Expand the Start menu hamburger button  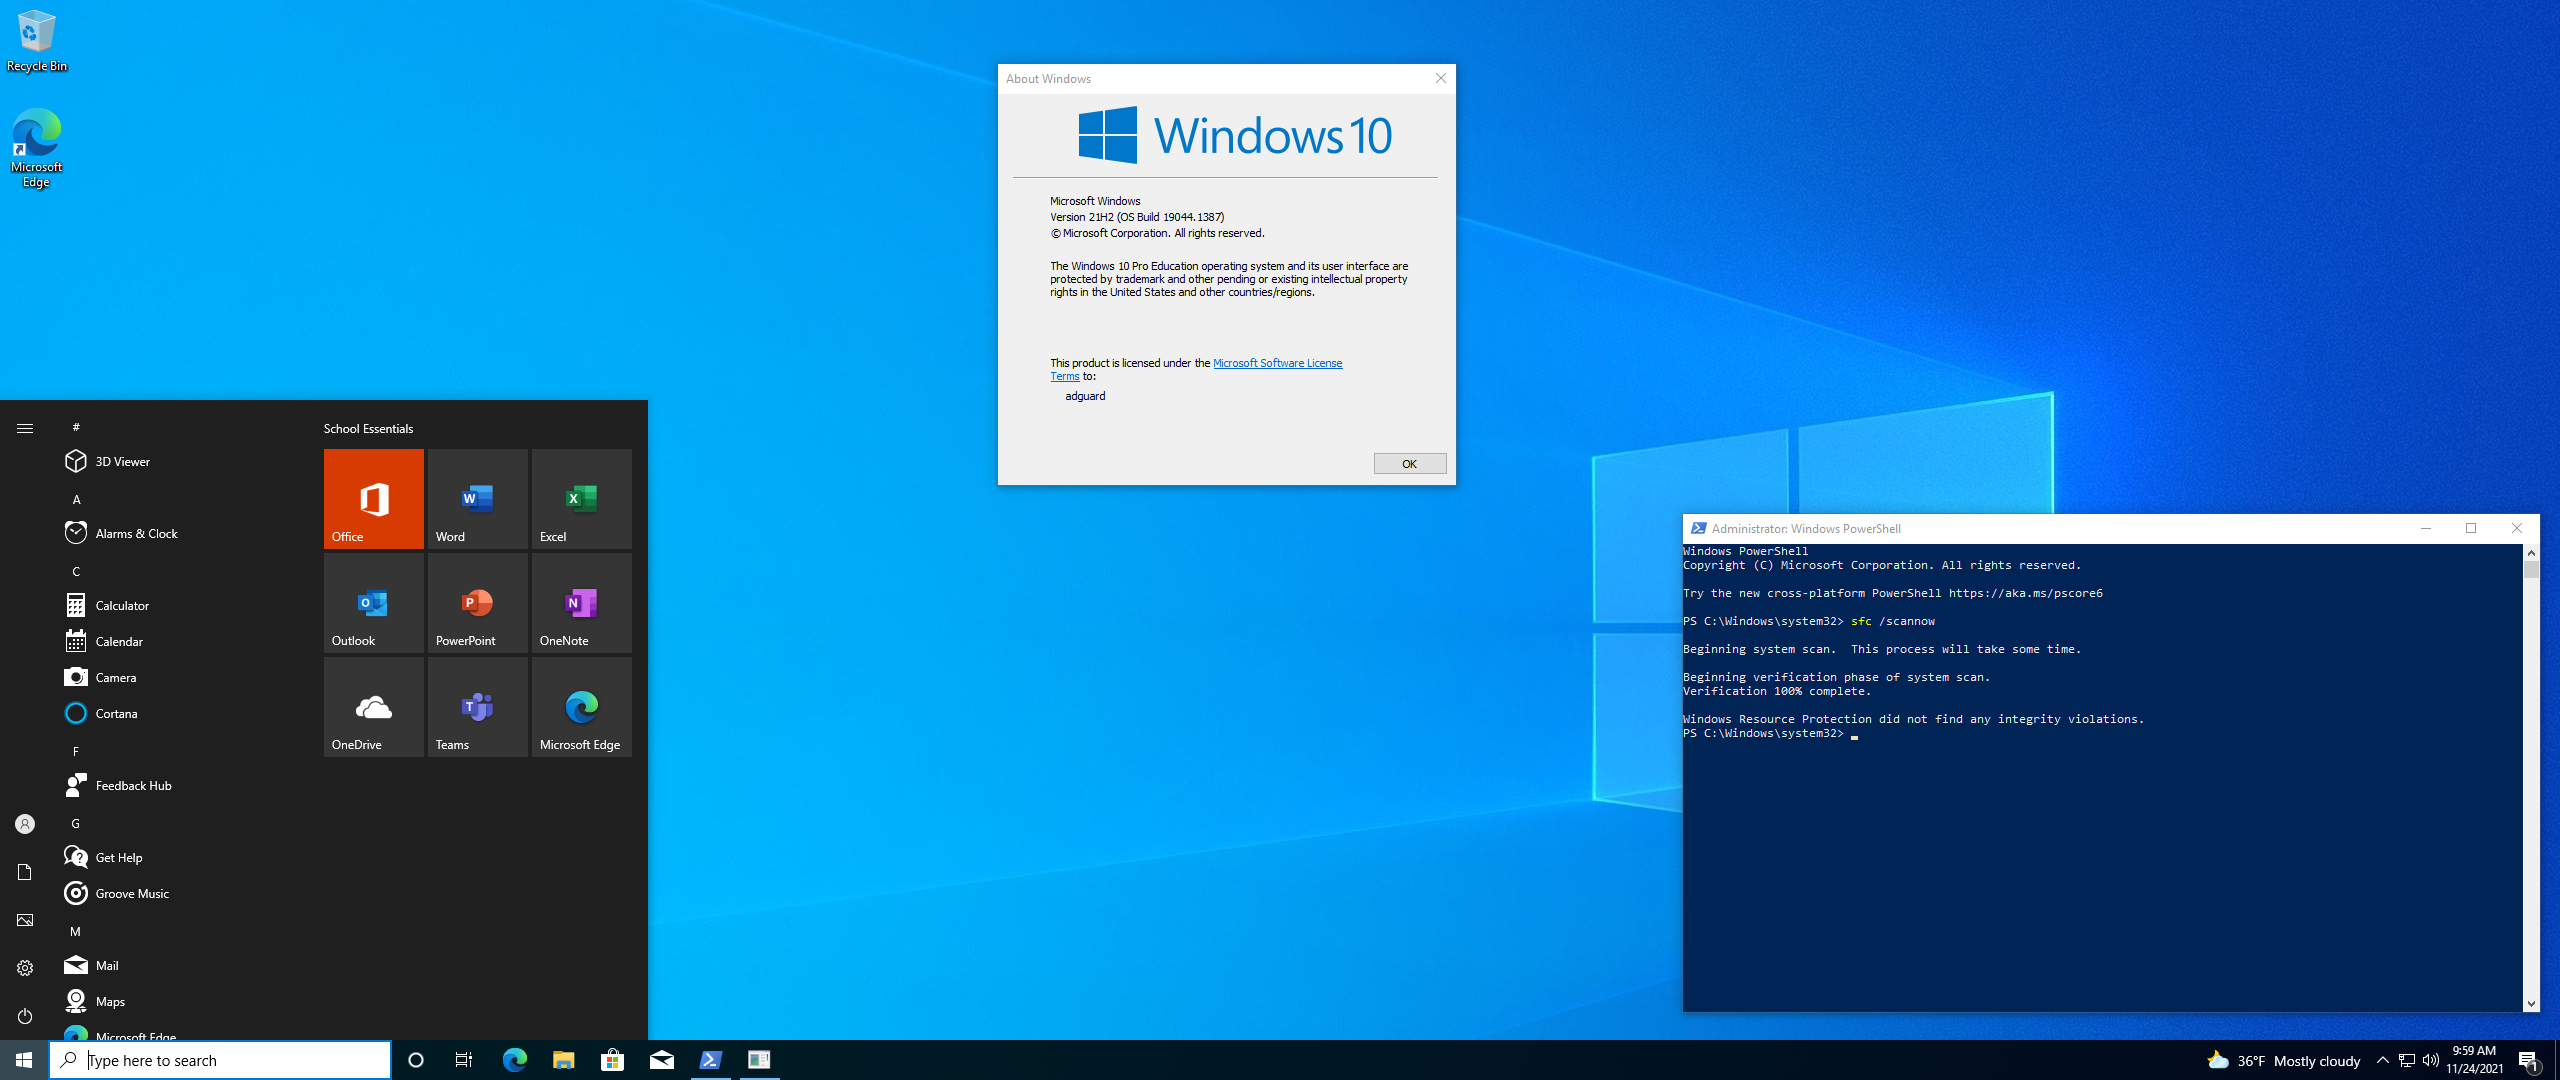point(25,428)
